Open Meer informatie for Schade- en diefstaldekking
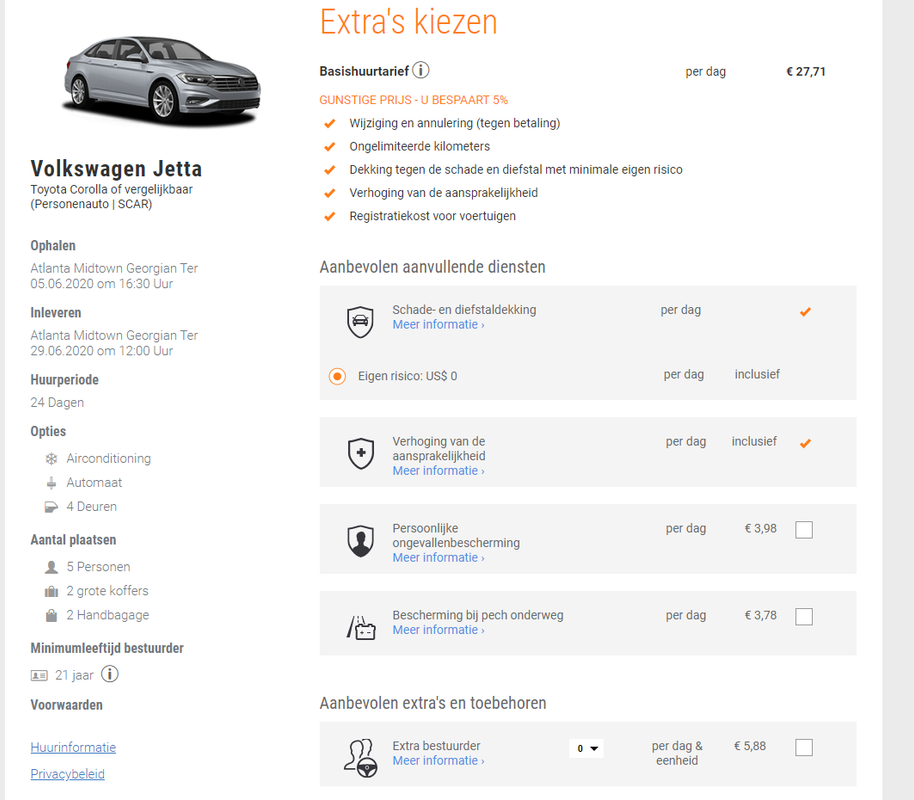Screen dimensions: 914x800 438,325
